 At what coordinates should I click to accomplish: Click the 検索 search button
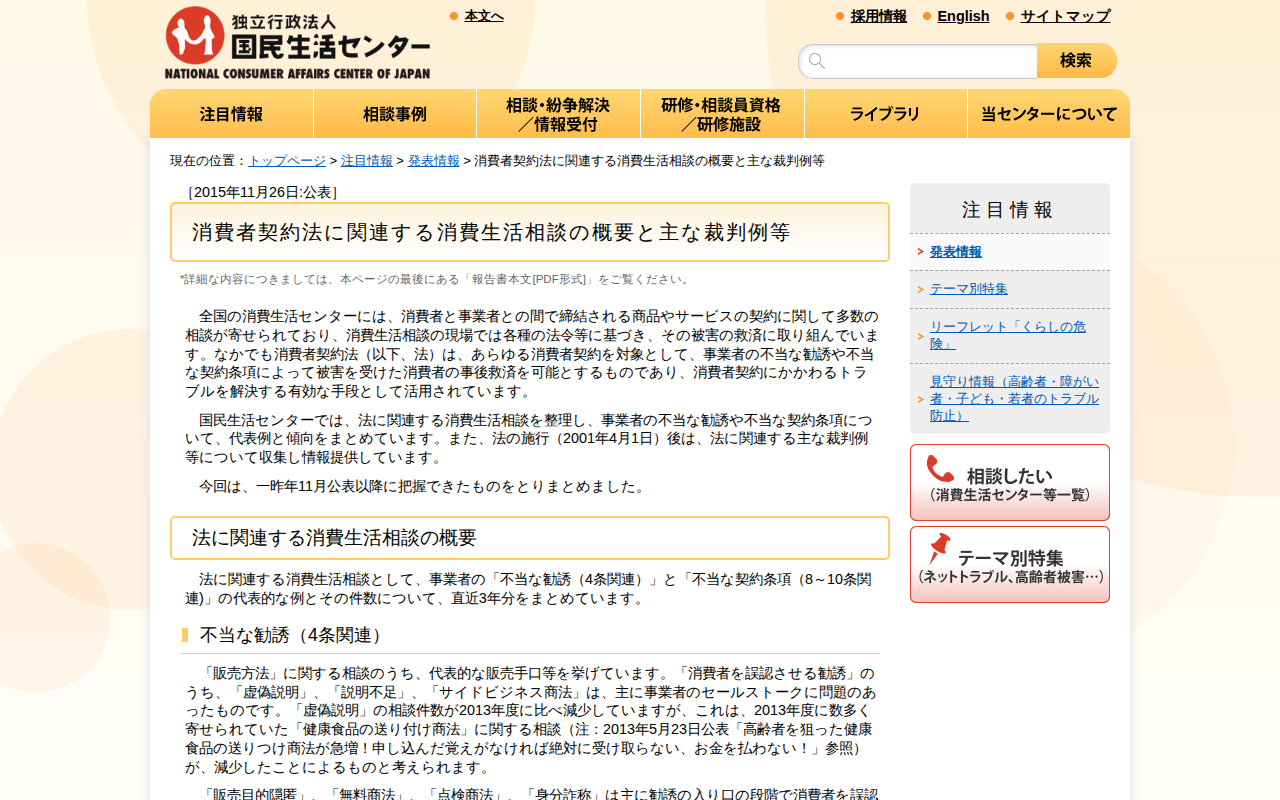pyautogui.click(x=1077, y=61)
